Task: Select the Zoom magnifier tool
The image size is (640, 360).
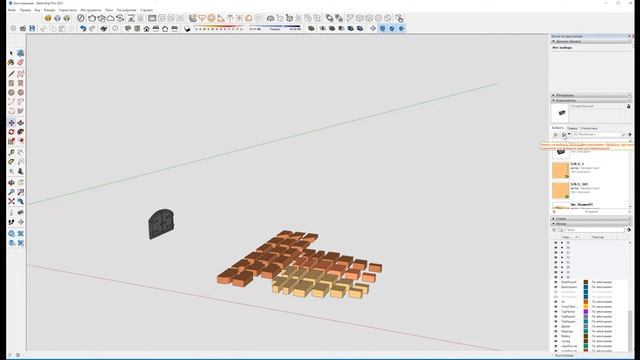Action: point(11,192)
